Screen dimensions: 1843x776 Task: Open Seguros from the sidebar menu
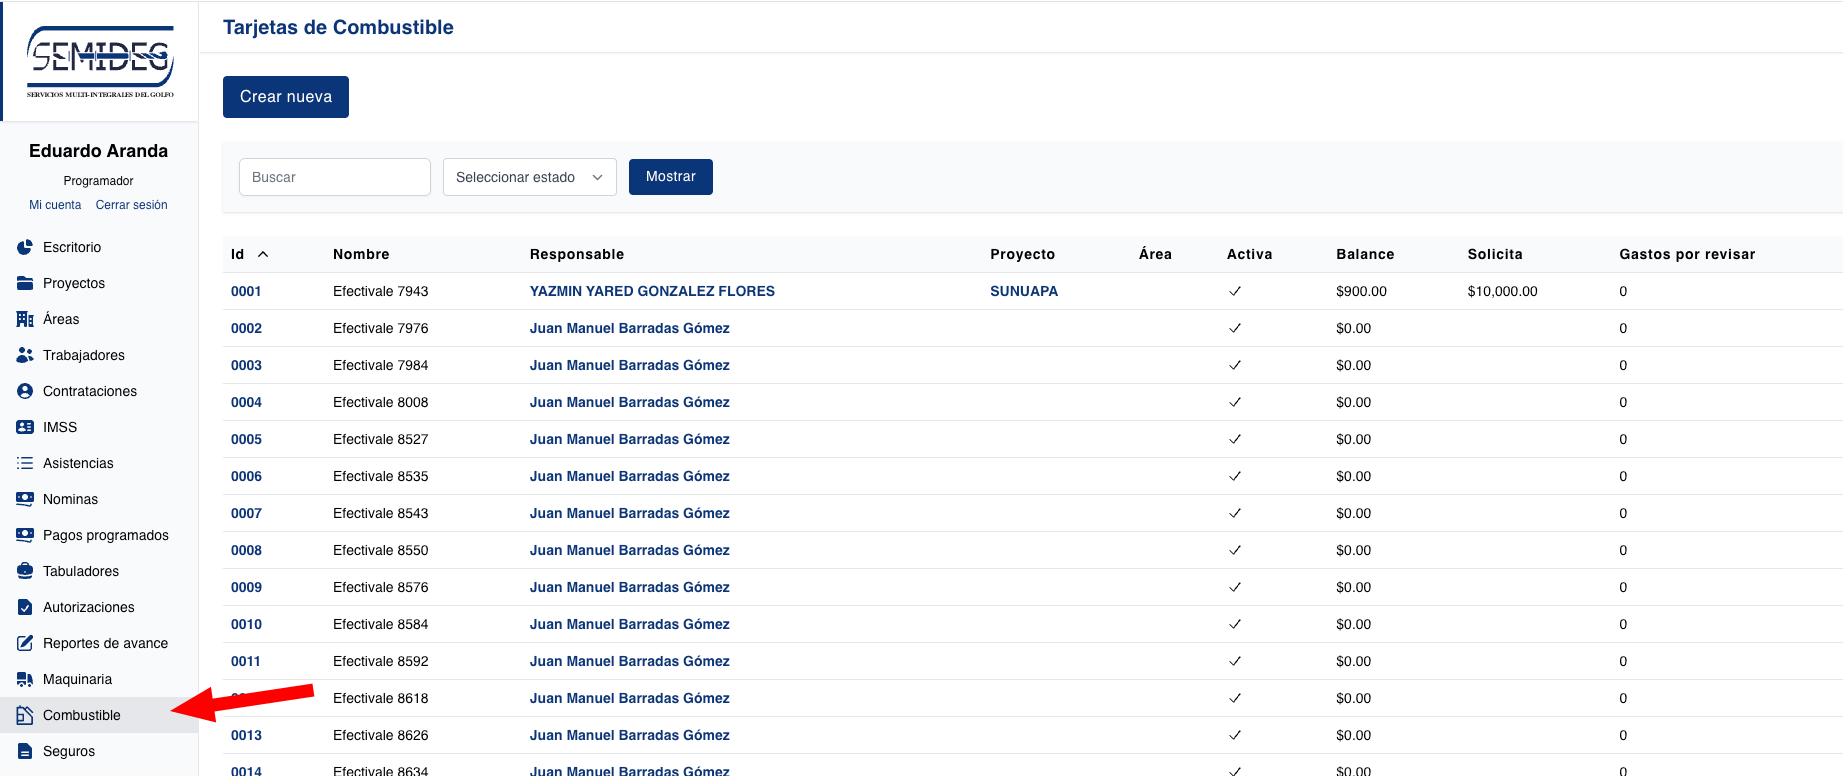coord(69,751)
